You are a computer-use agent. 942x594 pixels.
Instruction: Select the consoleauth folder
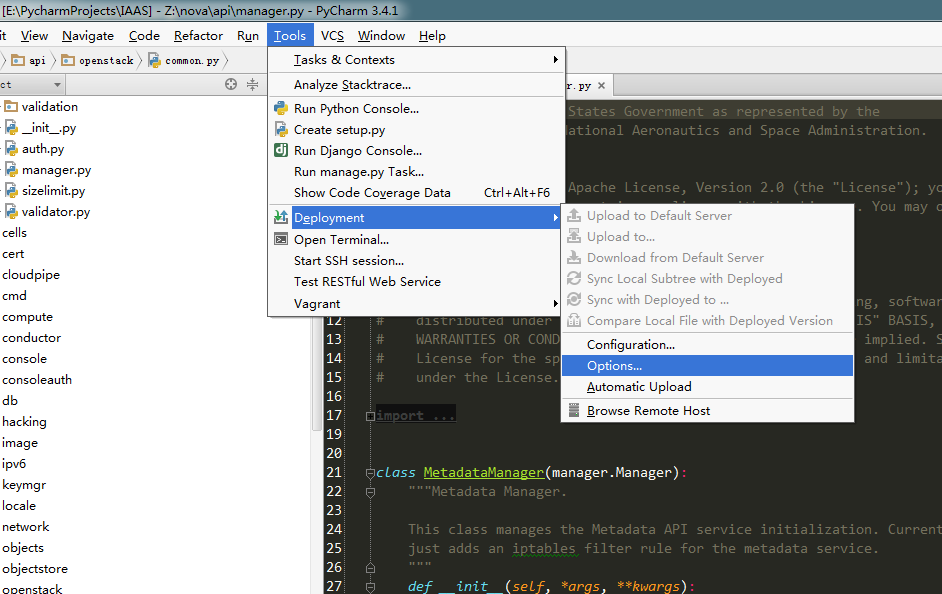click(x=37, y=380)
